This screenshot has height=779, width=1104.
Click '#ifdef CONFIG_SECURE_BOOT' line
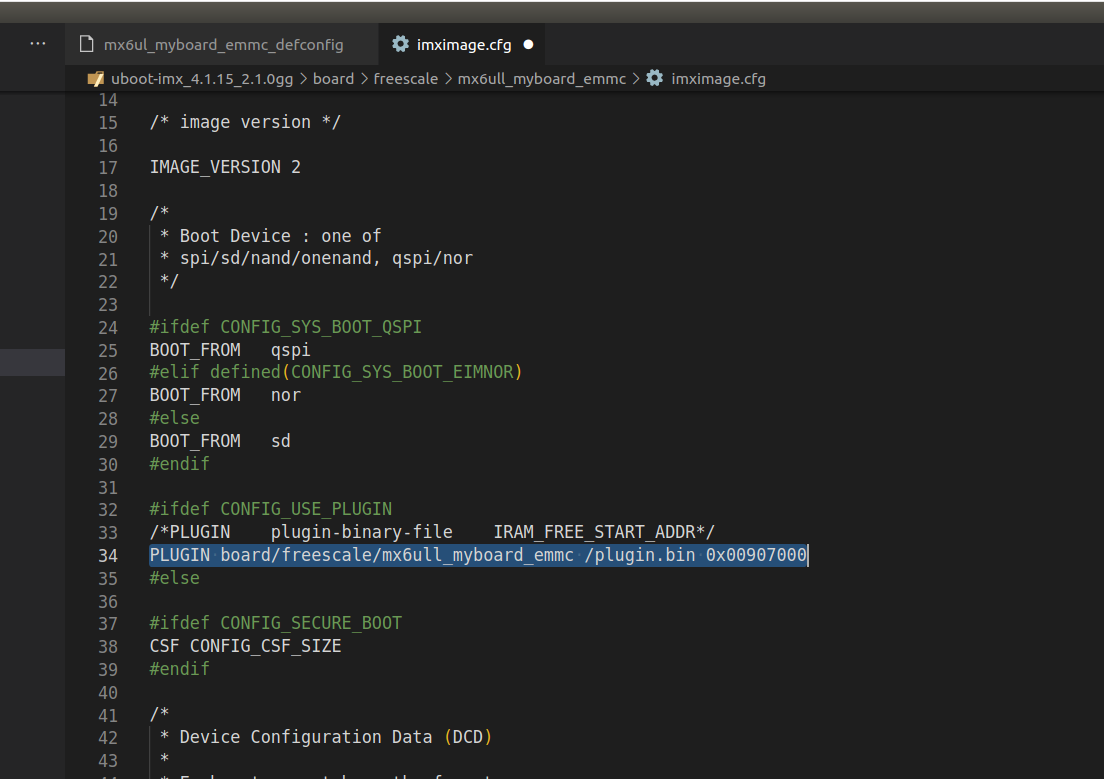[275, 623]
